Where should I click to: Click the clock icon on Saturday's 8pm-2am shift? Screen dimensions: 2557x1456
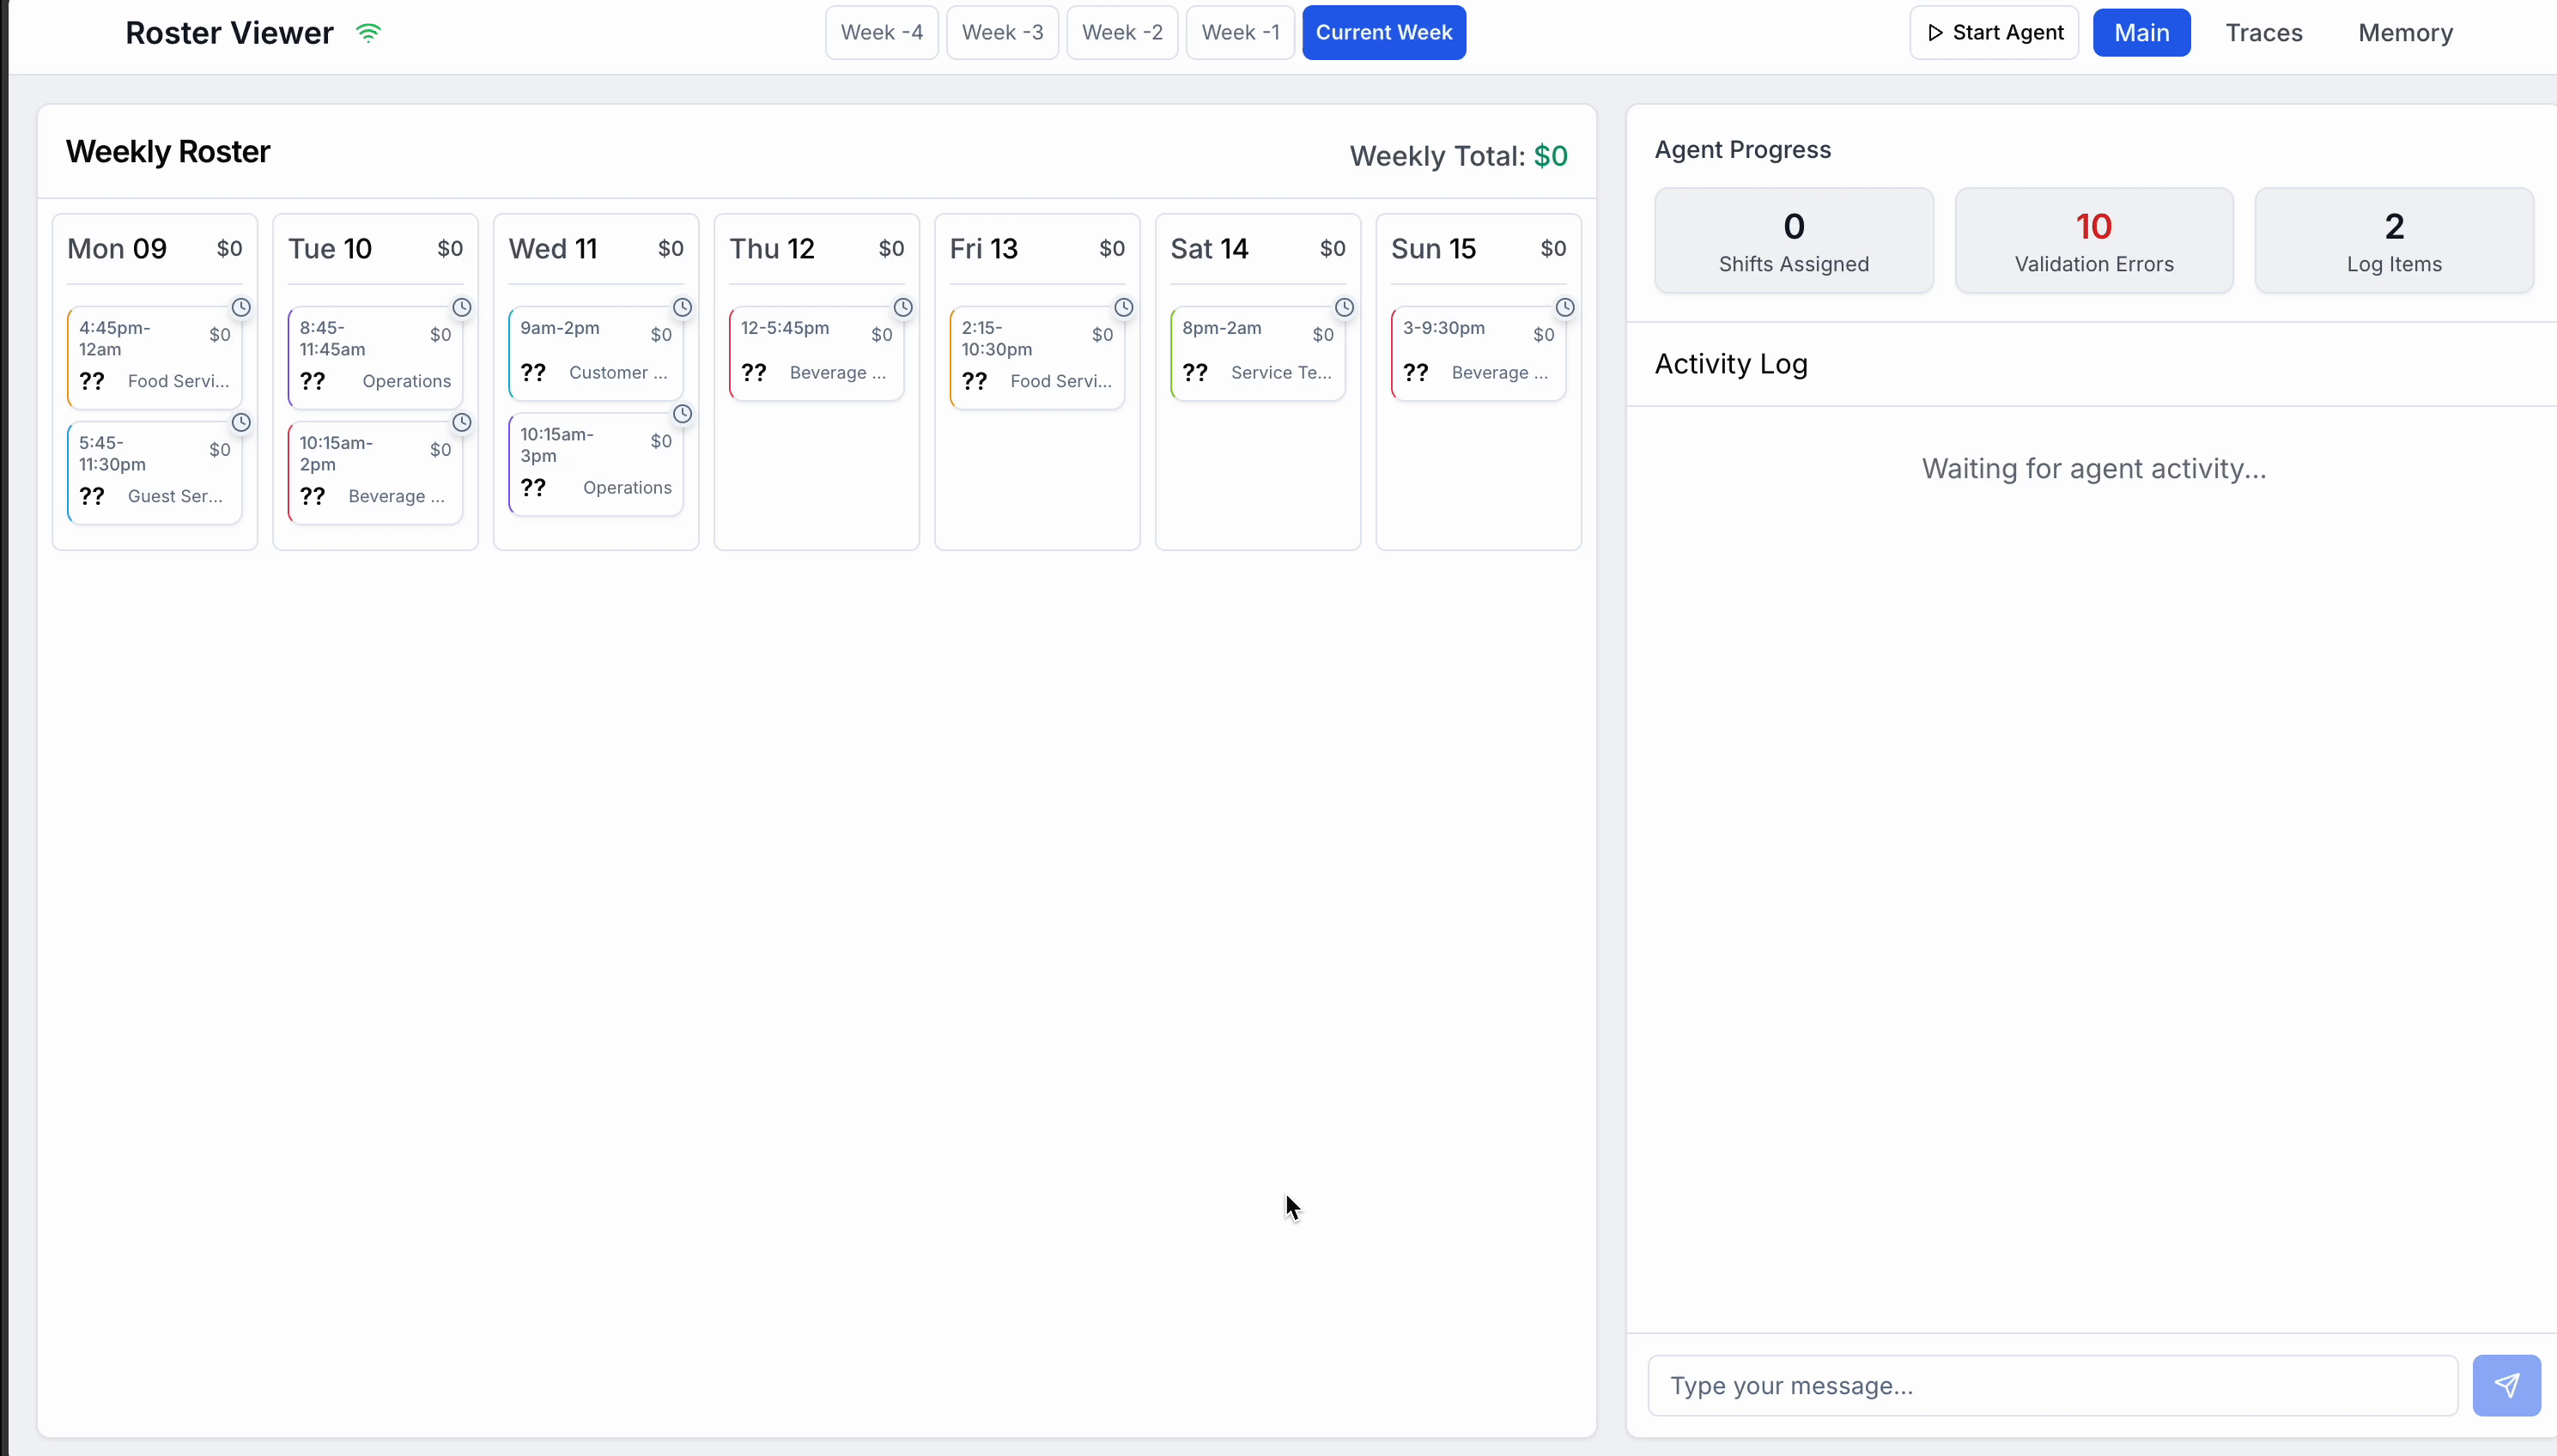pos(1344,307)
